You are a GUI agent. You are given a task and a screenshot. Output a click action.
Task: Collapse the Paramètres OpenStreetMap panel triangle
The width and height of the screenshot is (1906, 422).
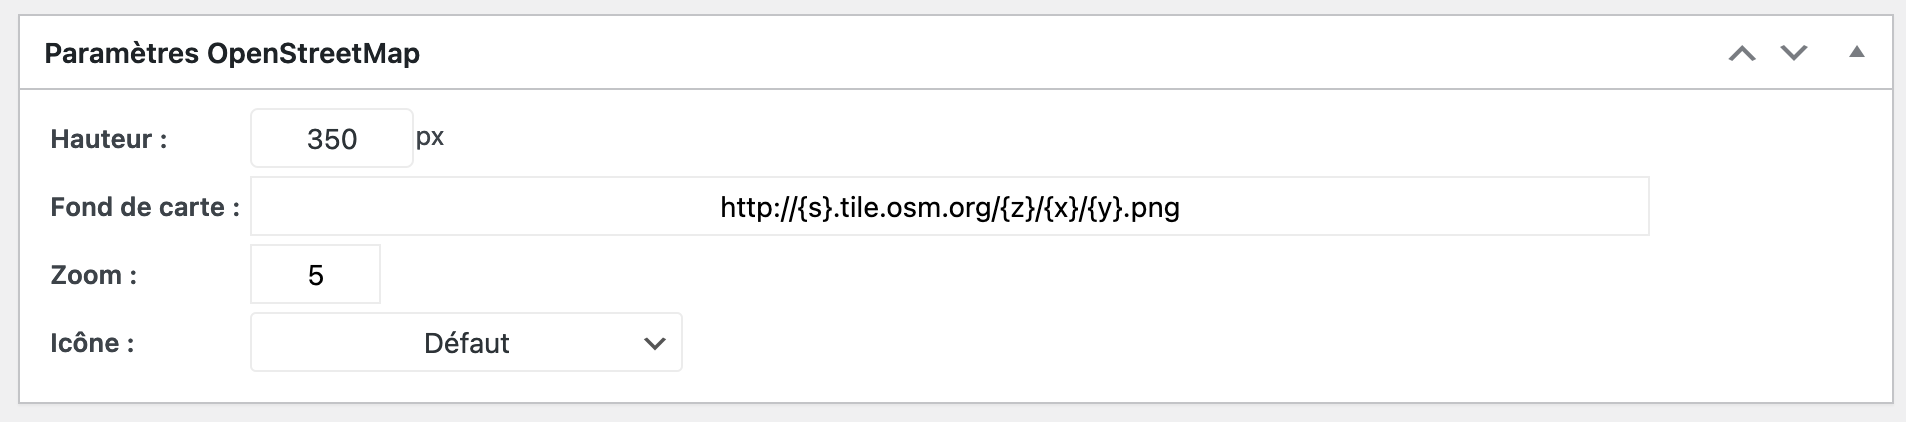coord(1857,52)
